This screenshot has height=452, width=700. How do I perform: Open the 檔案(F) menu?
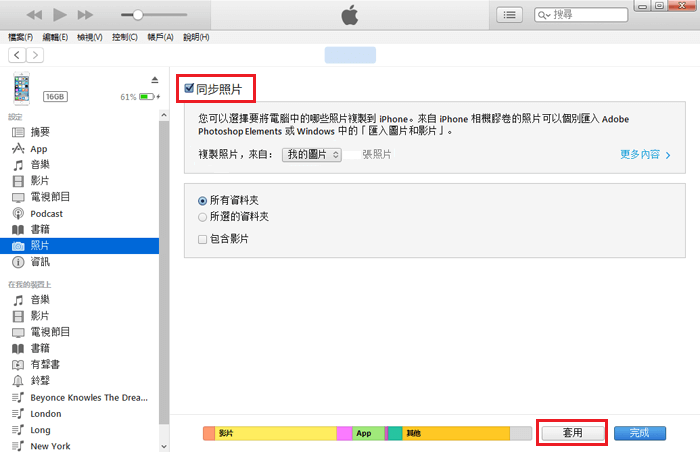tap(21, 37)
